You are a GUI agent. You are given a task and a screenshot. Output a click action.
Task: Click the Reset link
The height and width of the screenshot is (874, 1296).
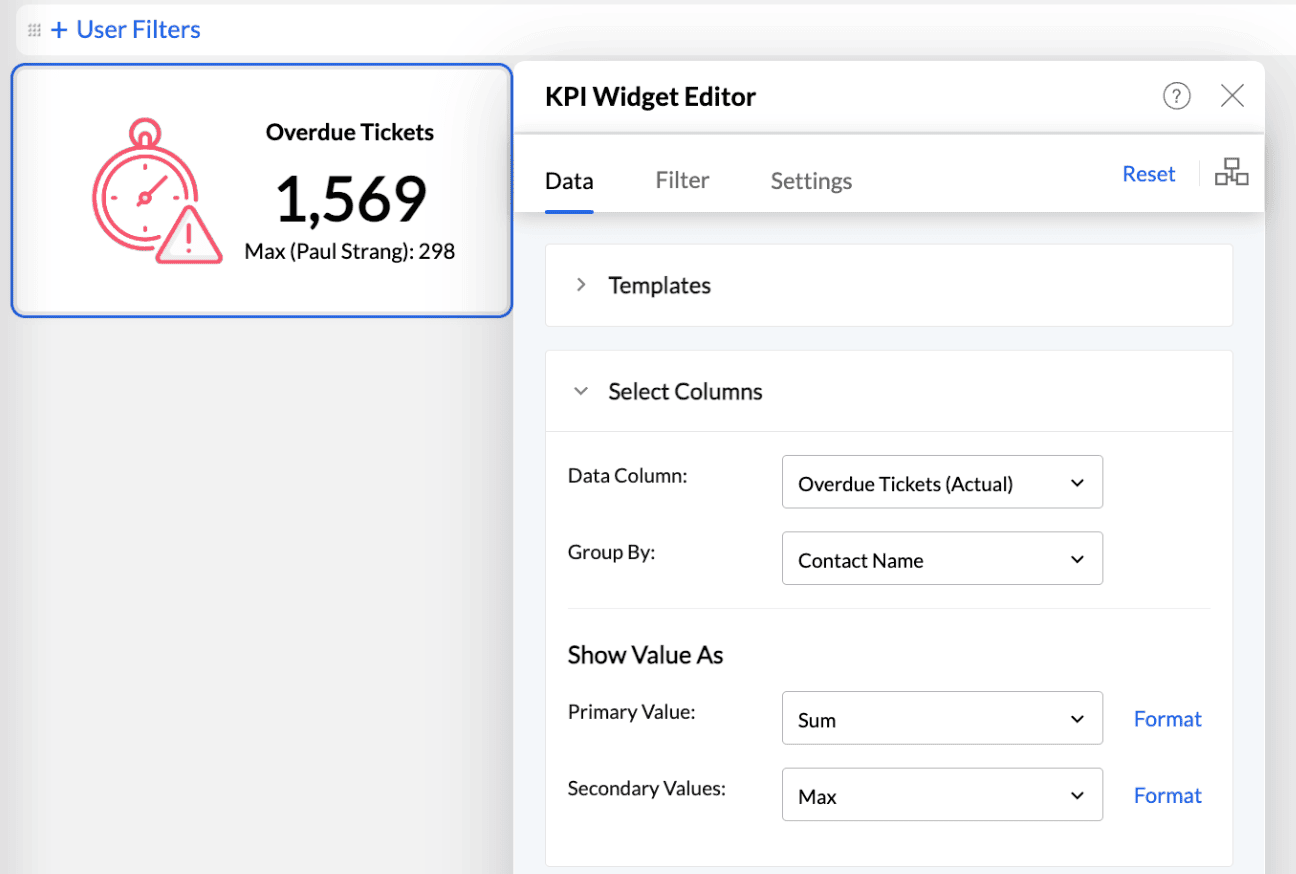coord(1148,174)
